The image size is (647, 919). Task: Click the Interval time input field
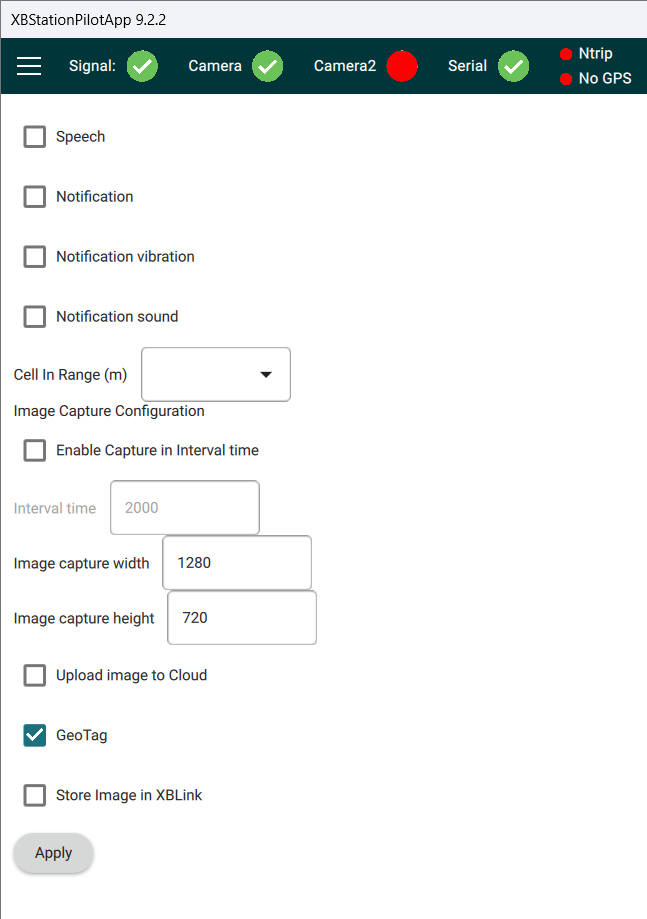pos(185,508)
